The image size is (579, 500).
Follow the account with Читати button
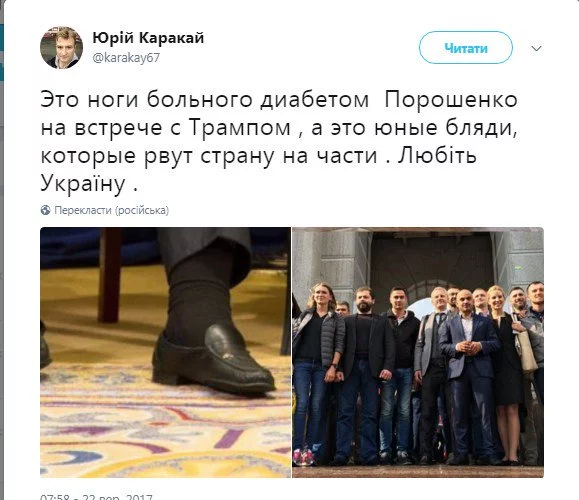(x=466, y=48)
